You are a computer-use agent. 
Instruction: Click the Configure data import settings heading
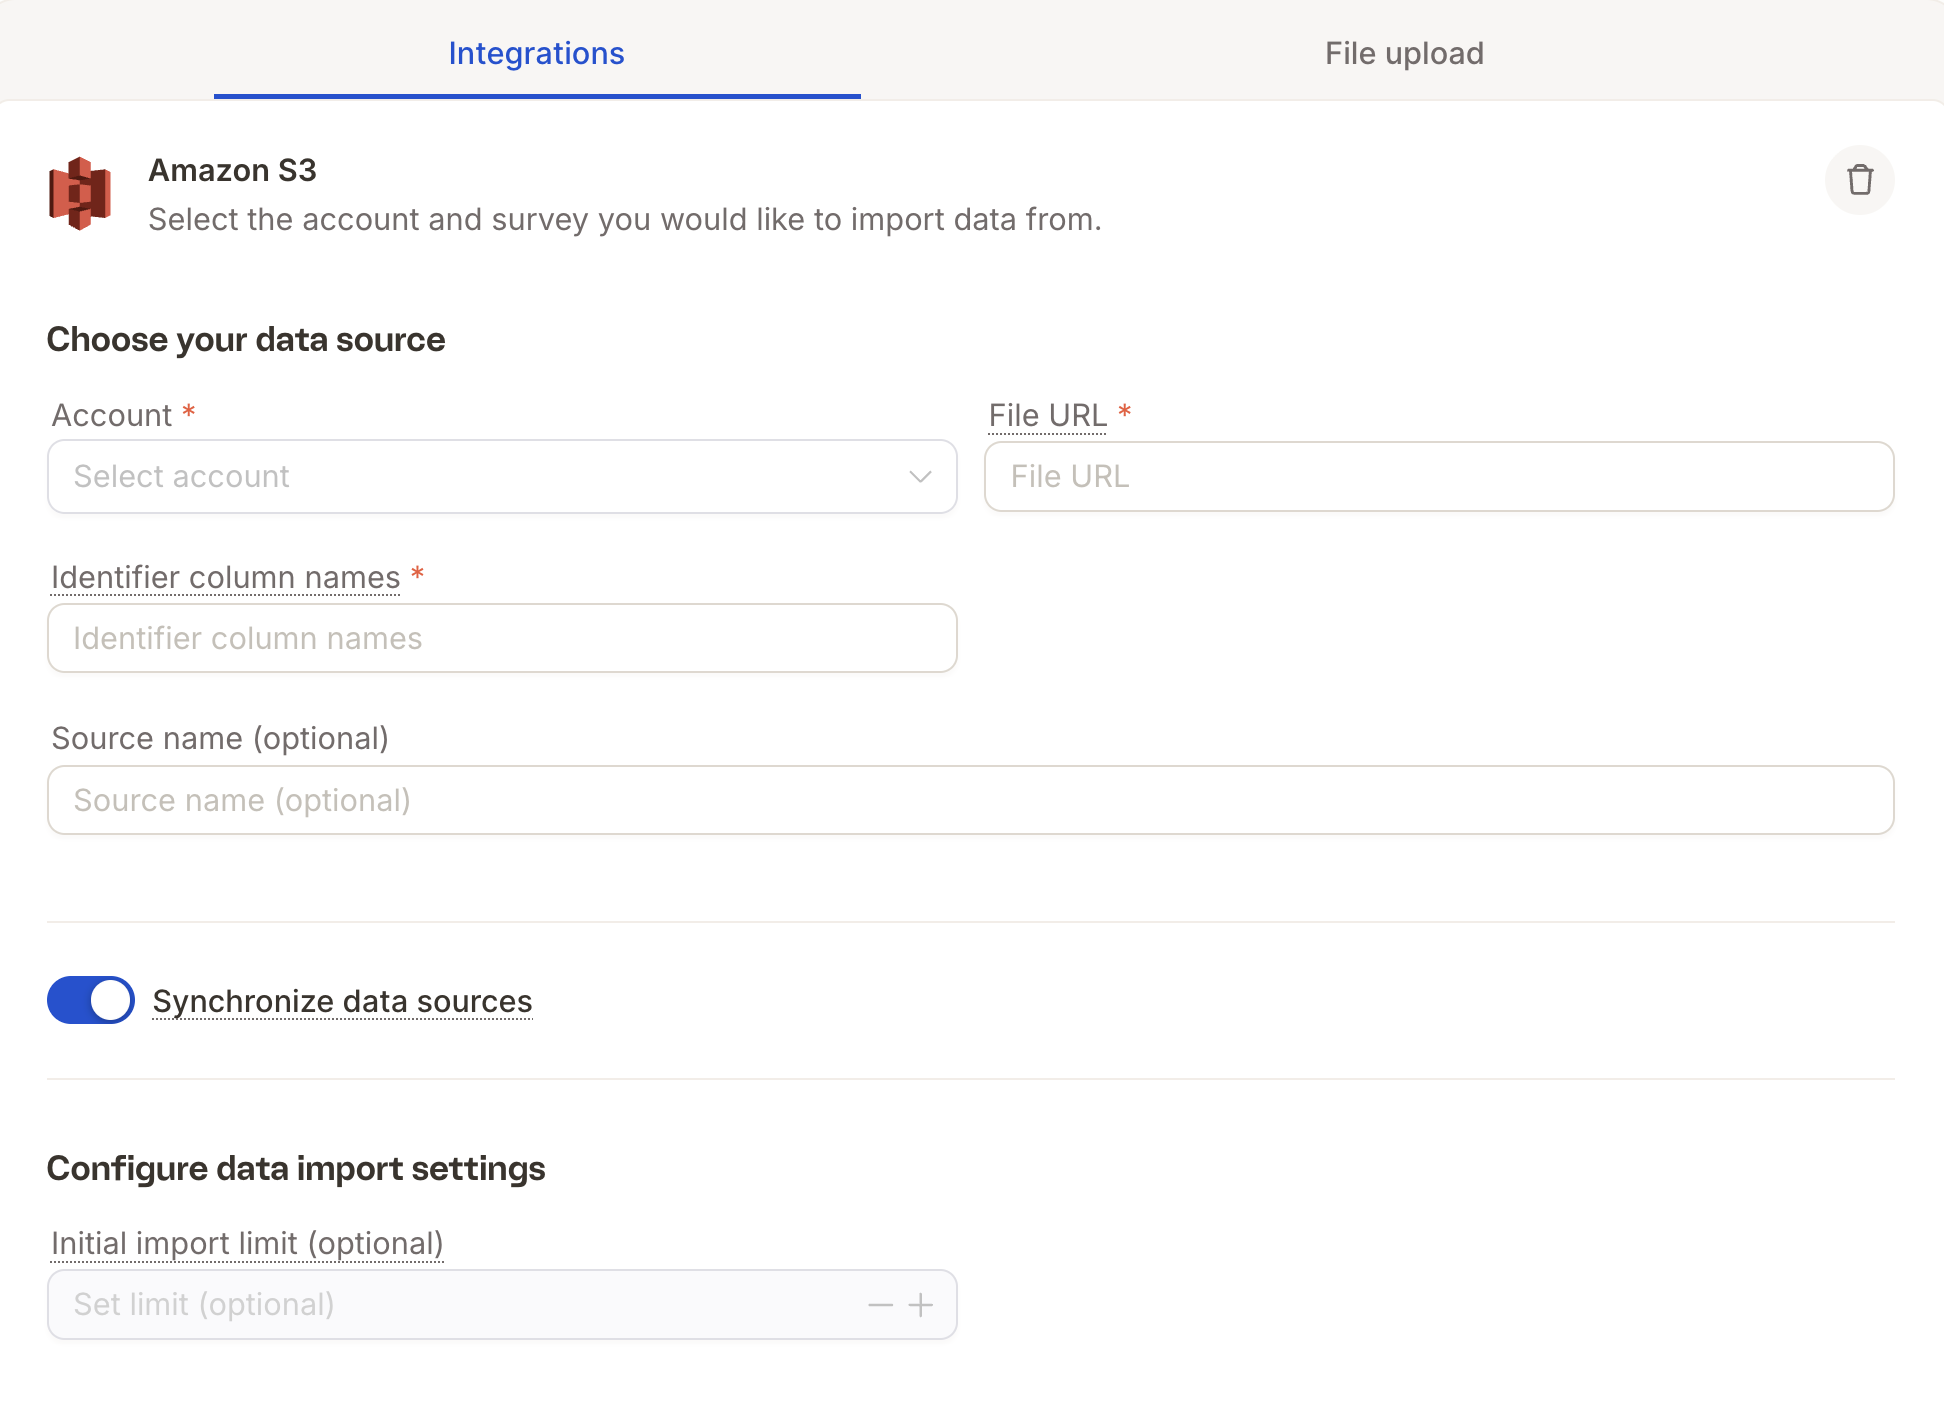296,1169
